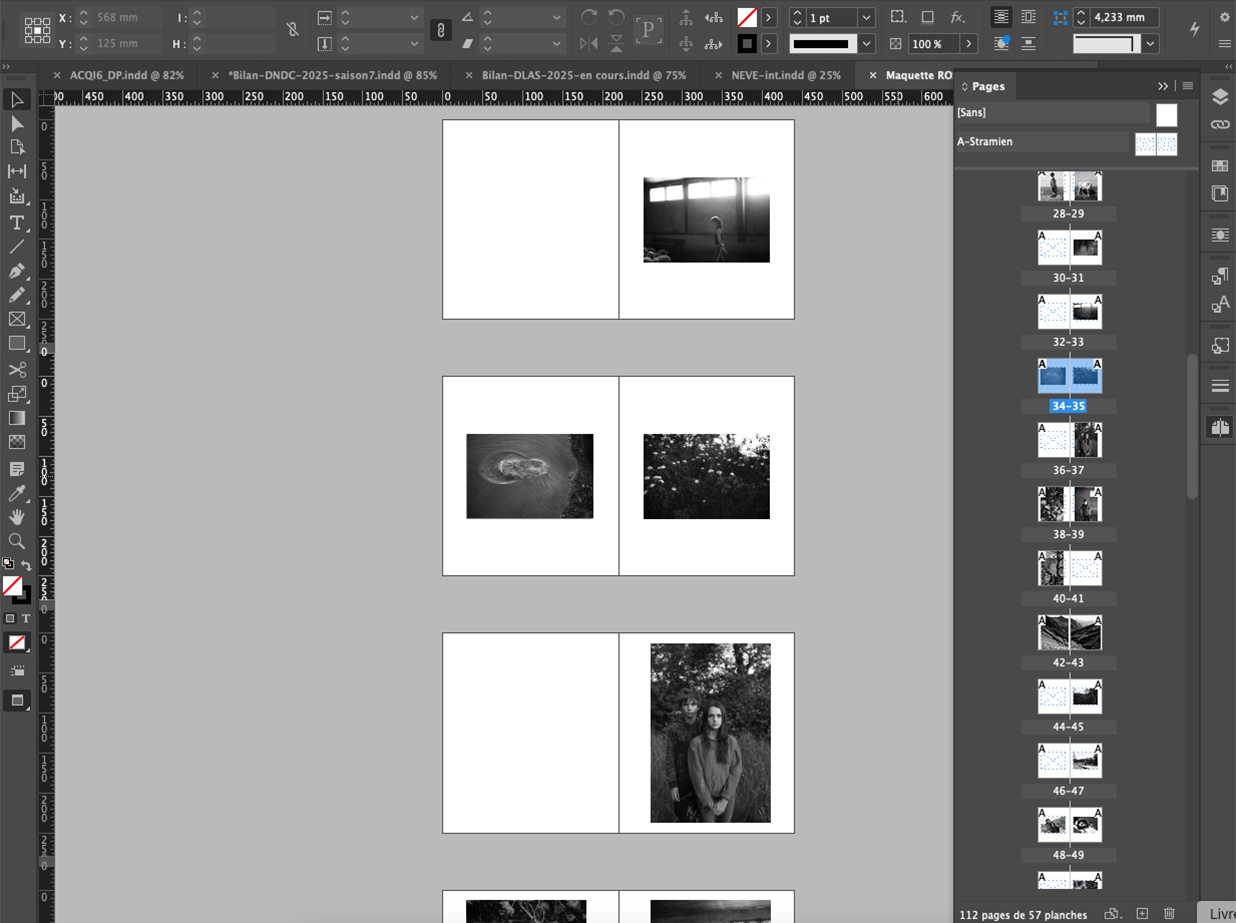Select the Free Transform tool

click(17, 394)
